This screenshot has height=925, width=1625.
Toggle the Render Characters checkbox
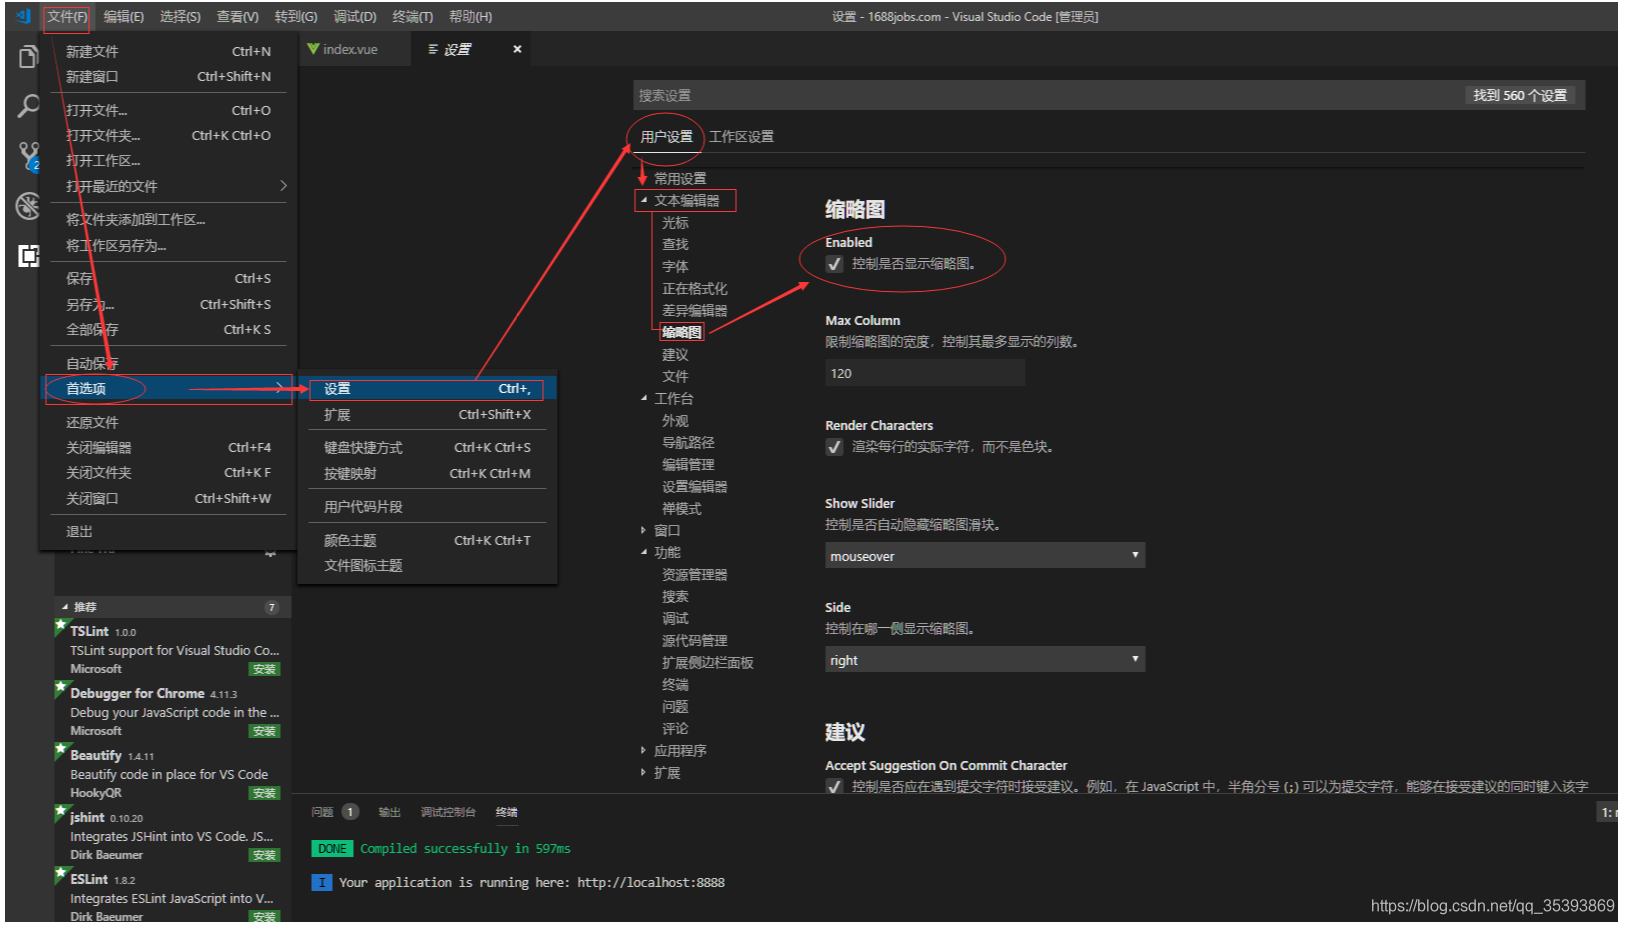tap(834, 447)
